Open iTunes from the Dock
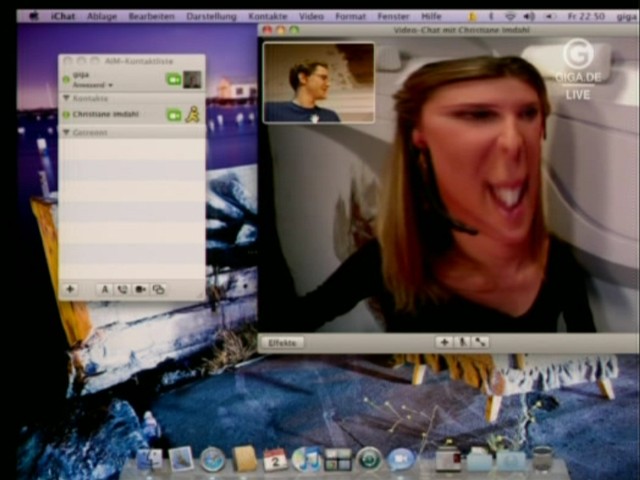Screen dimensions: 640x480 [306, 459]
